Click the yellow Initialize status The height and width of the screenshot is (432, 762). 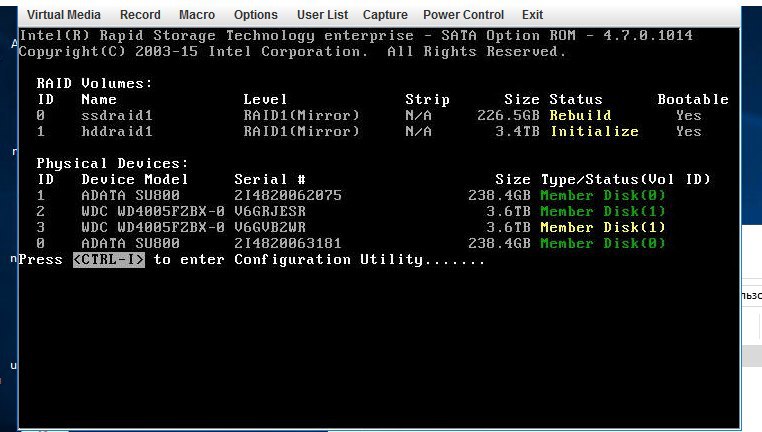coord(594,132)
